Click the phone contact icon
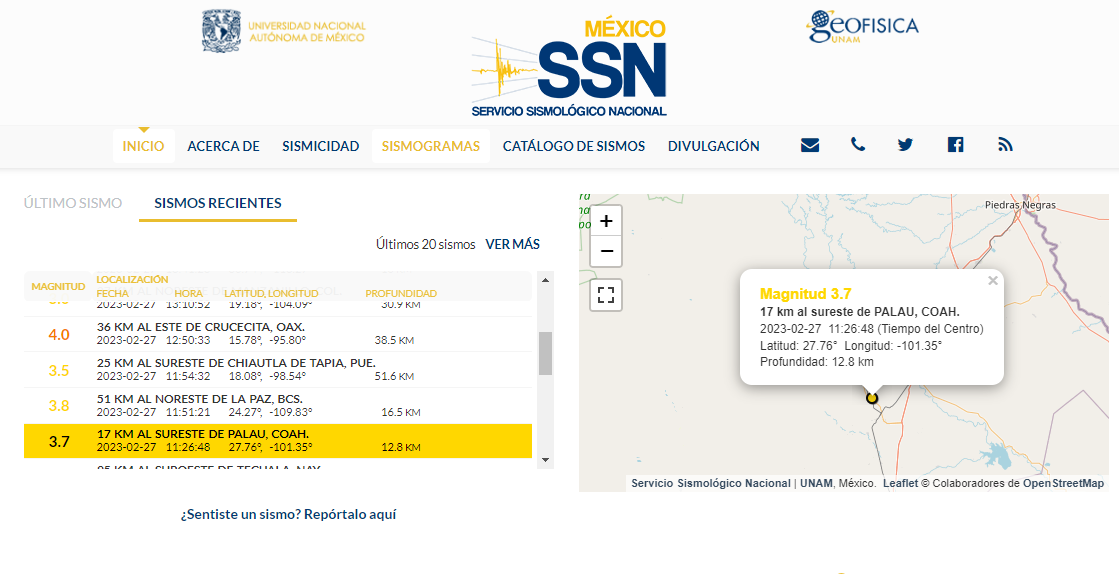 858,145
